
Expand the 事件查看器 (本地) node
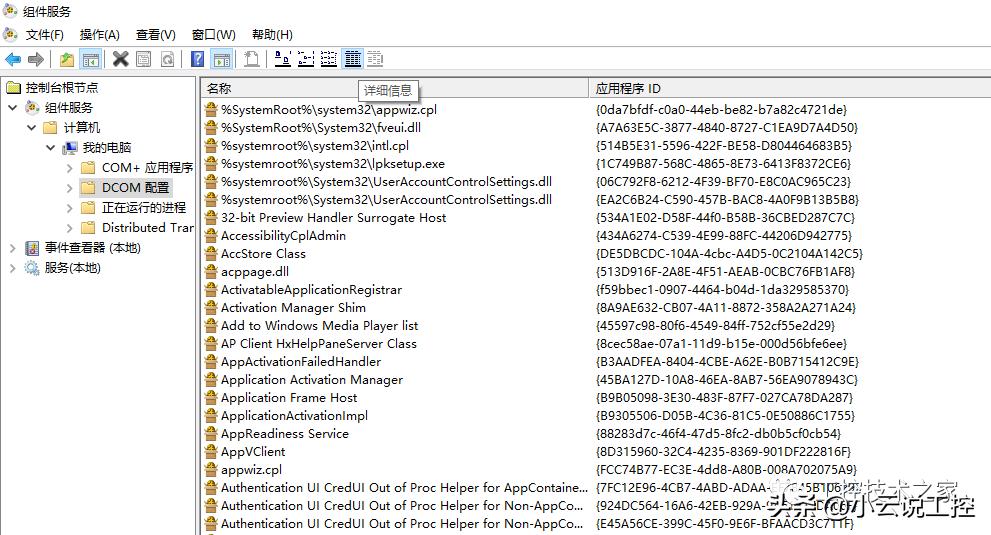(12, 248)
